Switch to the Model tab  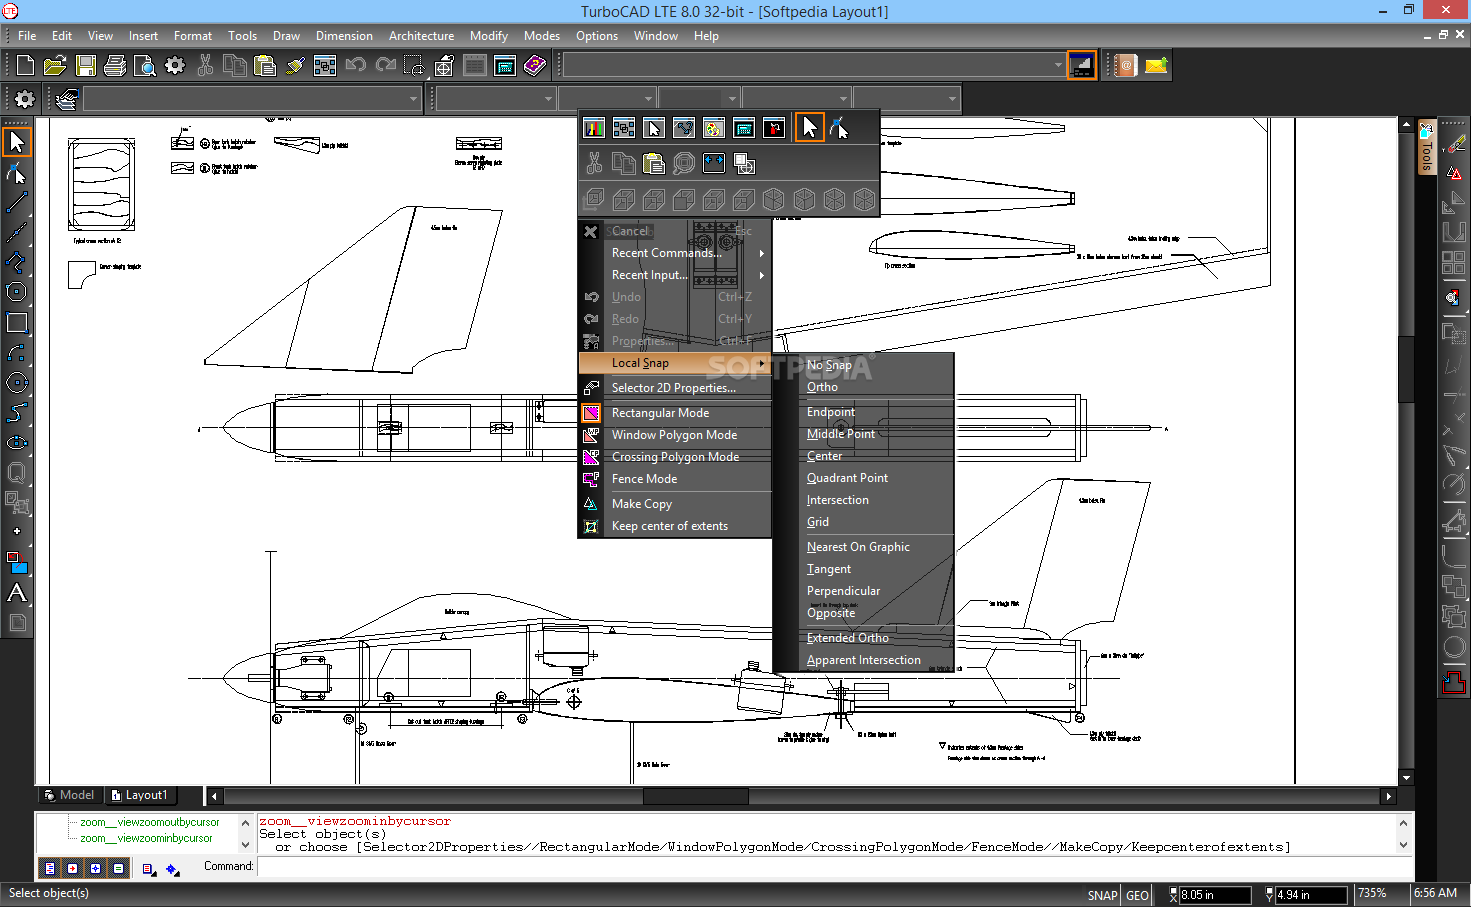coord(70,795)
